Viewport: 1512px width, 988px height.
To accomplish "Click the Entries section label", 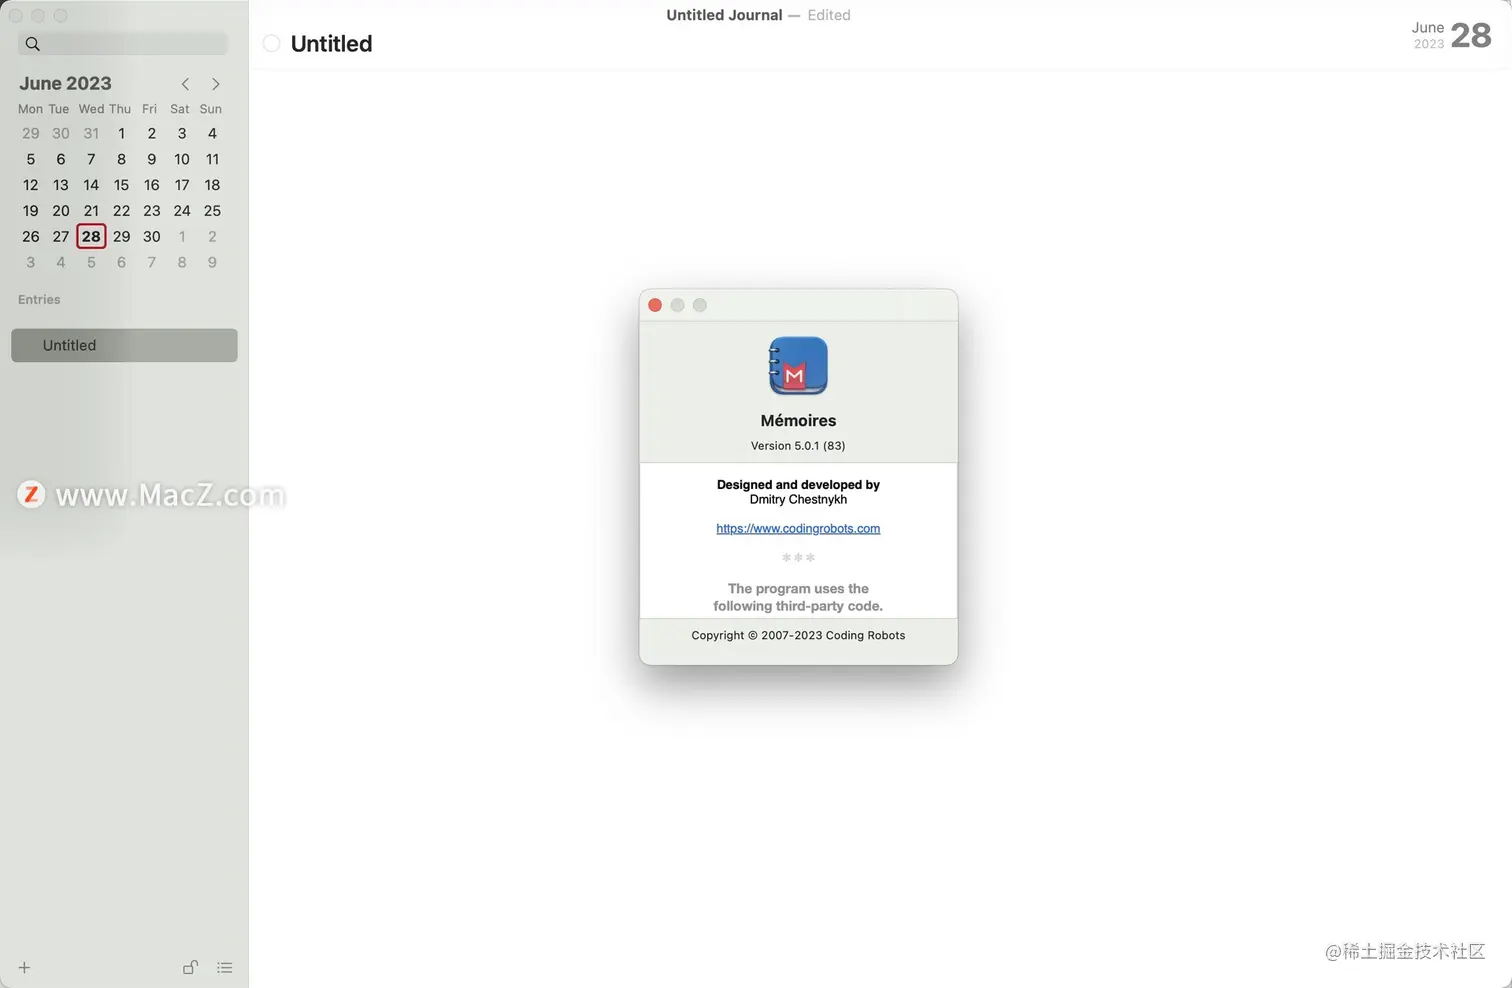I will coord(39,299).
